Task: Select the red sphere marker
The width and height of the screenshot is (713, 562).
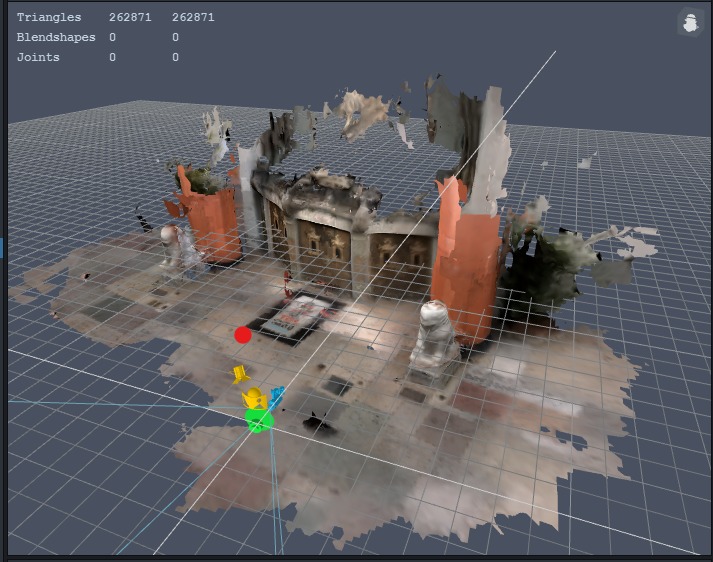Action: coord(243,335)
